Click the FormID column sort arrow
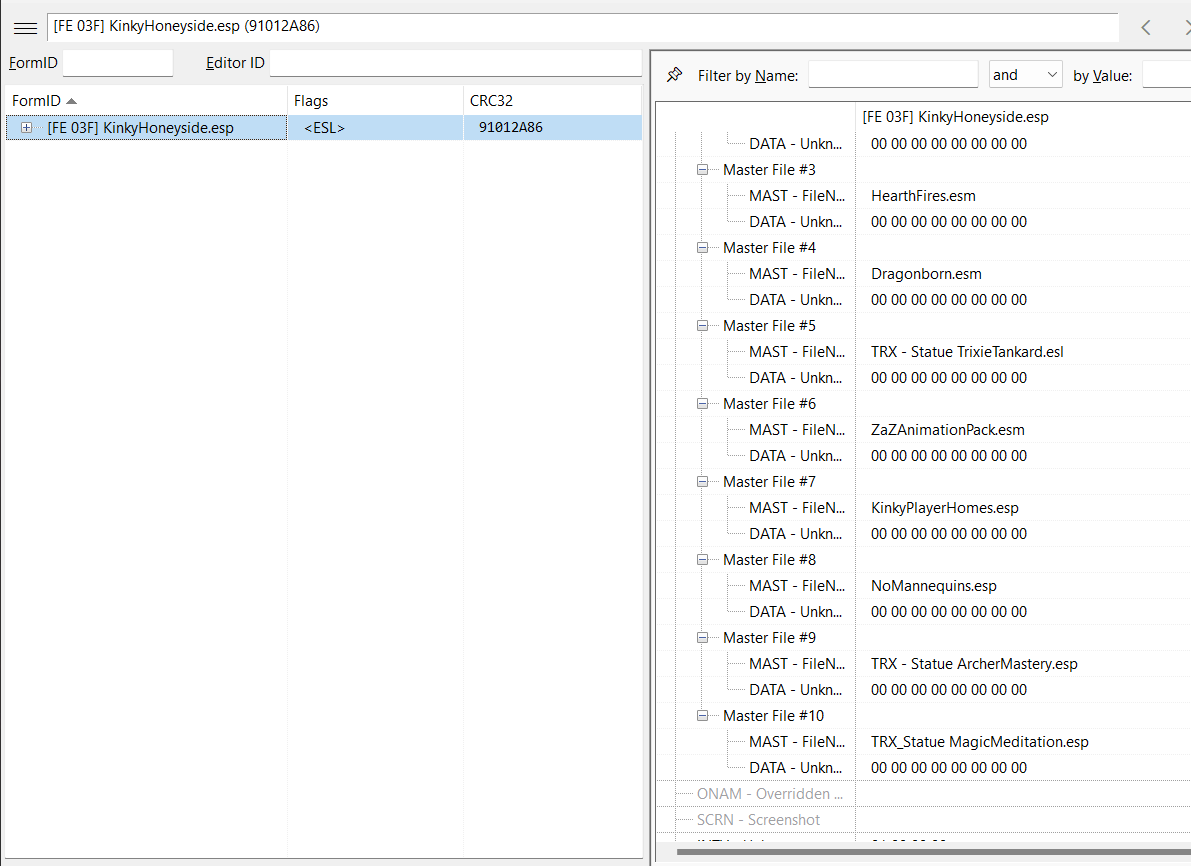1191x866 pixels. point(72,101)
